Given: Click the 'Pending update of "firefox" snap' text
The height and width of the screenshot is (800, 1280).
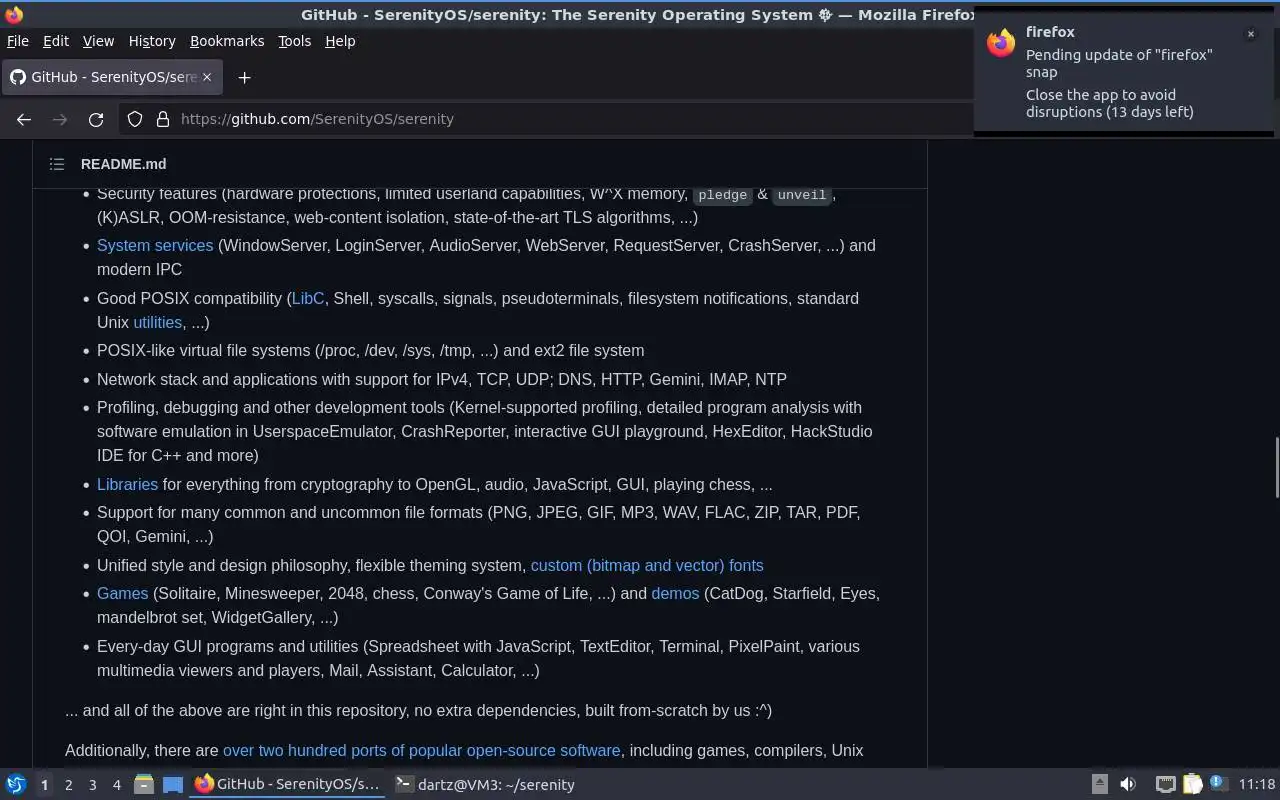Looking at the screenshot, I should [x=1119, y=63].
